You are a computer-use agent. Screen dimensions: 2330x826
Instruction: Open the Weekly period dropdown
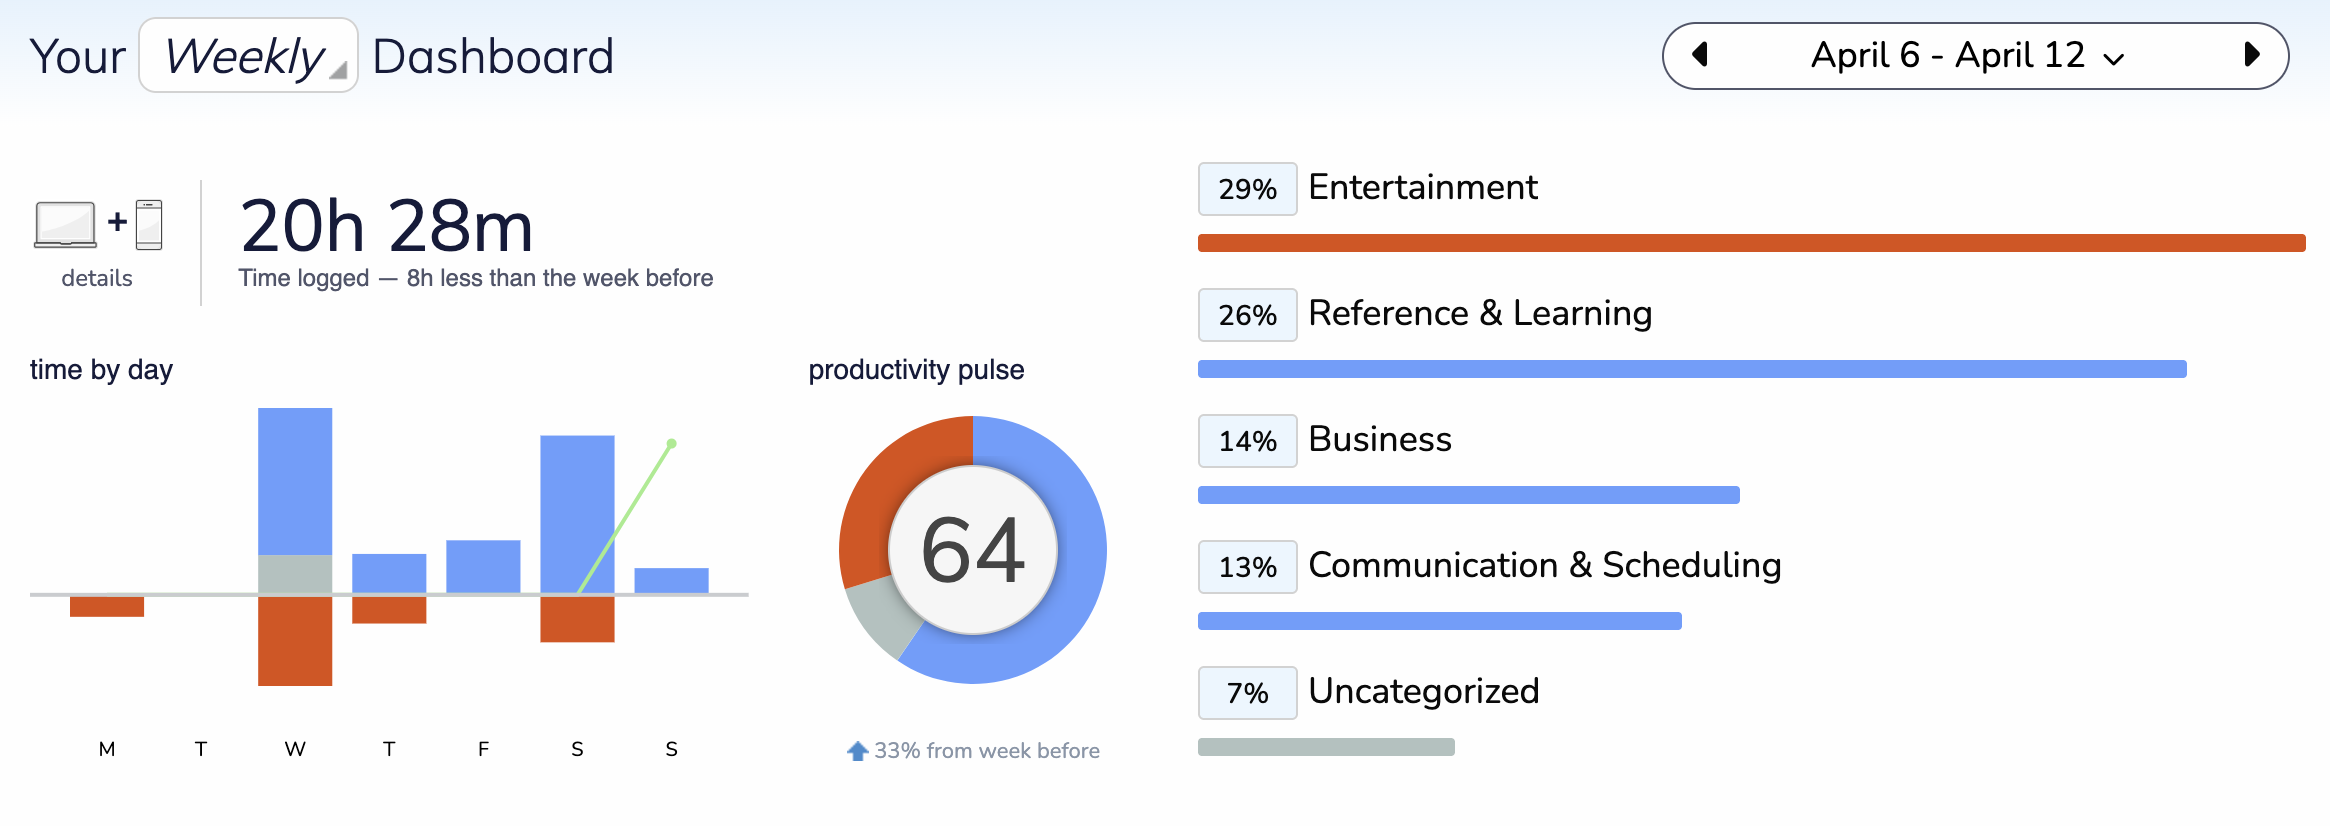click(x=248, y=56)
